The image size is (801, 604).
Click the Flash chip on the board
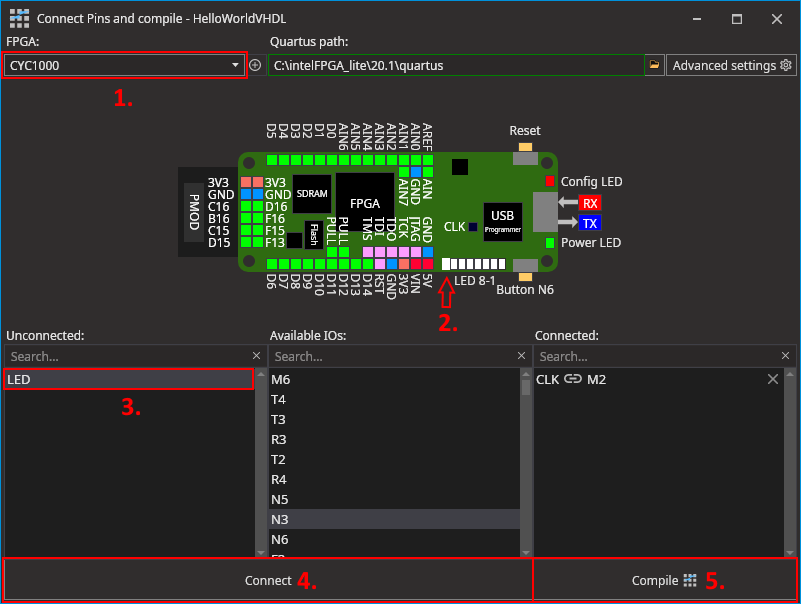314,235
